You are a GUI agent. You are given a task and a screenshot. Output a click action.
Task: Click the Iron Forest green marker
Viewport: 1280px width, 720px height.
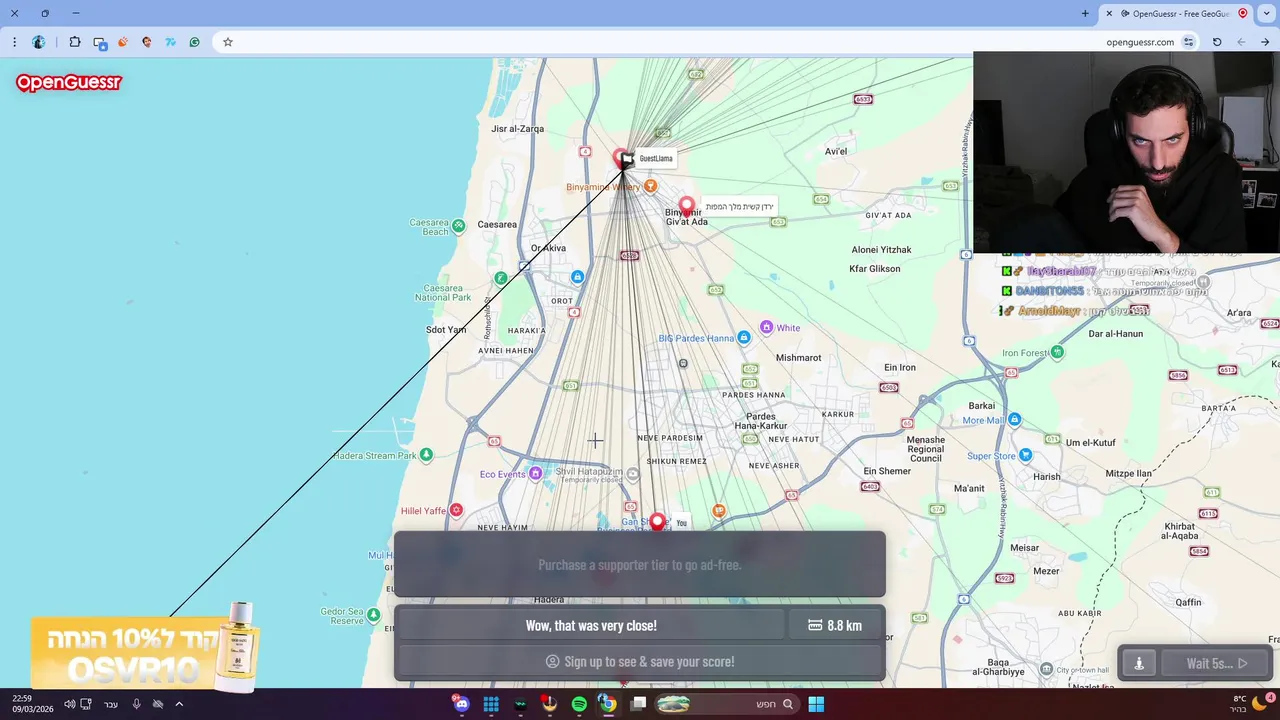coord(1058,352)
